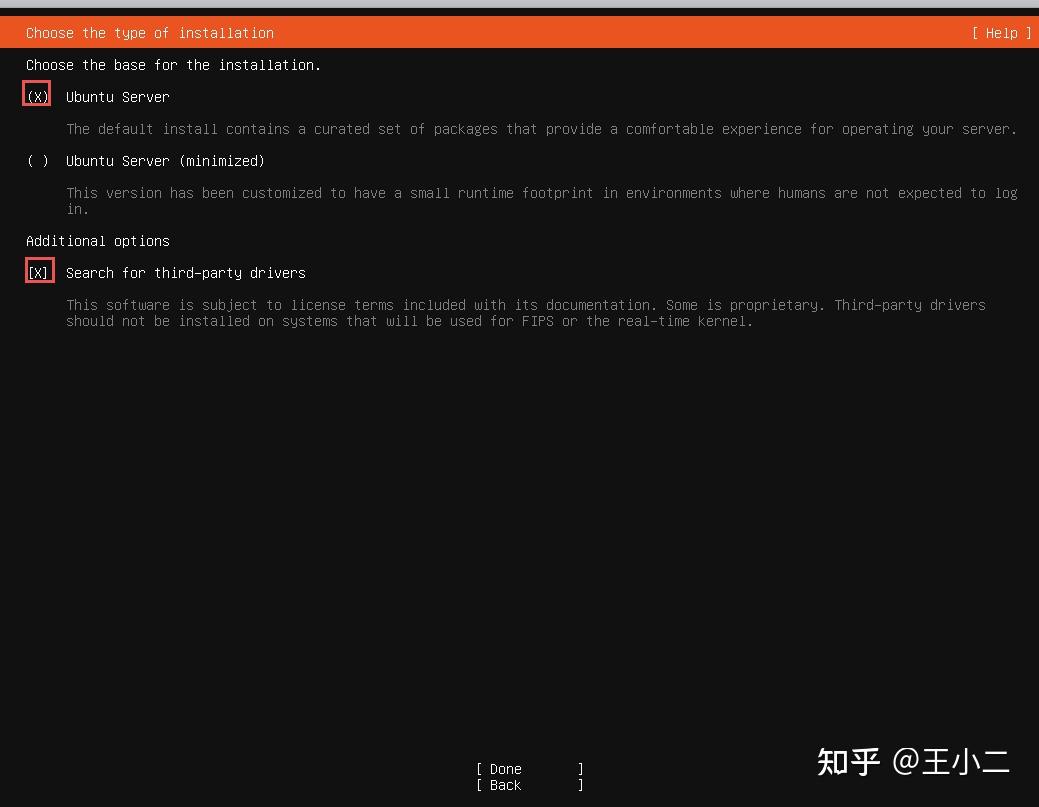Screen dimensions: 1039x807
Task: Click the third-party license terms description
Action: (x=525, y=313)
